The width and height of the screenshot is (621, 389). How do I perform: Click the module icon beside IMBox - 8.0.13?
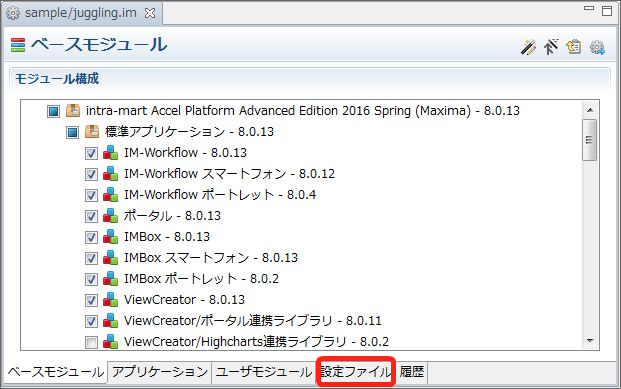[x=110, y=236]
